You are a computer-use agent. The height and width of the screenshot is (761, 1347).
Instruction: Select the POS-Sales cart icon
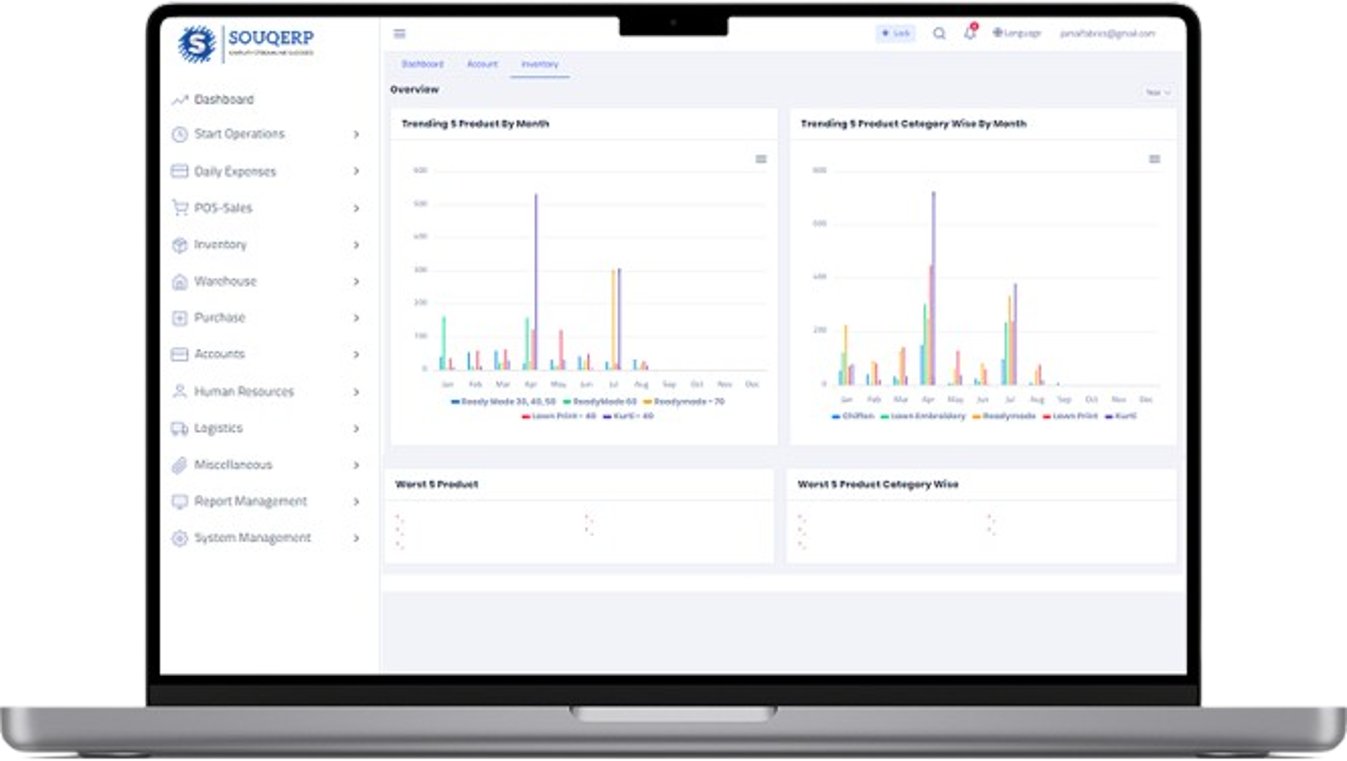click(178, 208)
